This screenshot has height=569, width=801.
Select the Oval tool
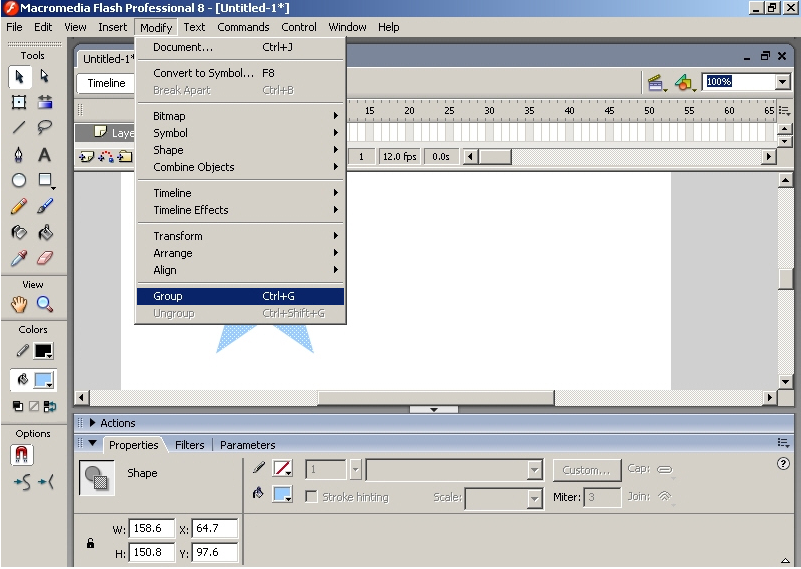19,180
